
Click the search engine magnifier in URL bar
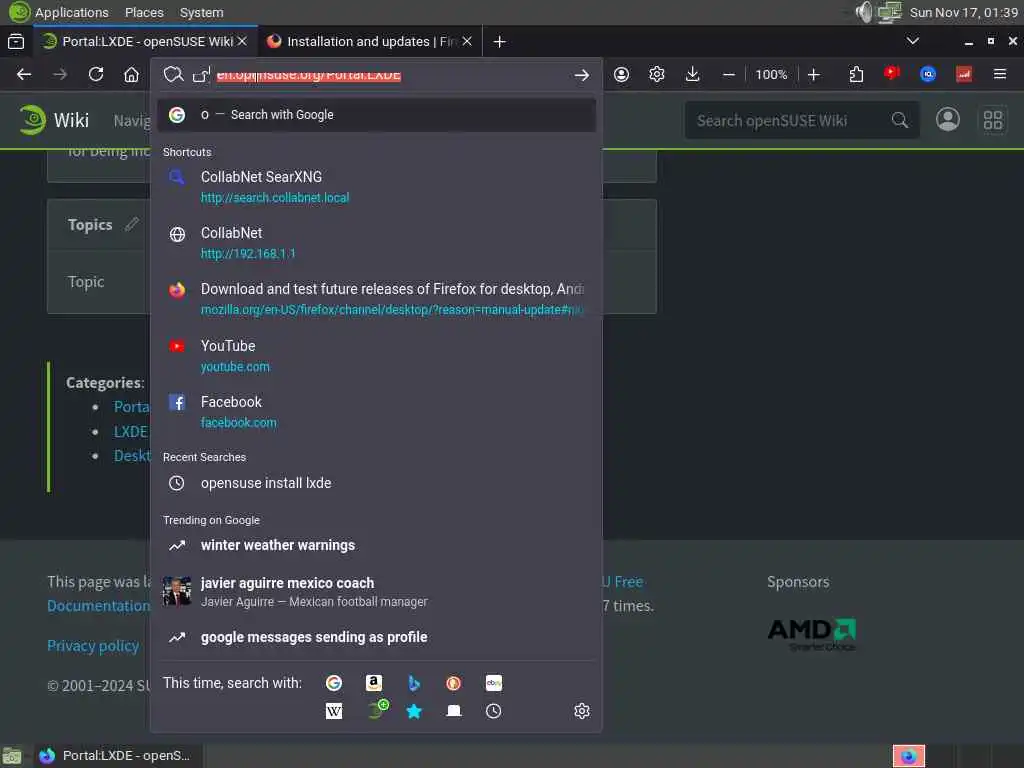[173, 74]
